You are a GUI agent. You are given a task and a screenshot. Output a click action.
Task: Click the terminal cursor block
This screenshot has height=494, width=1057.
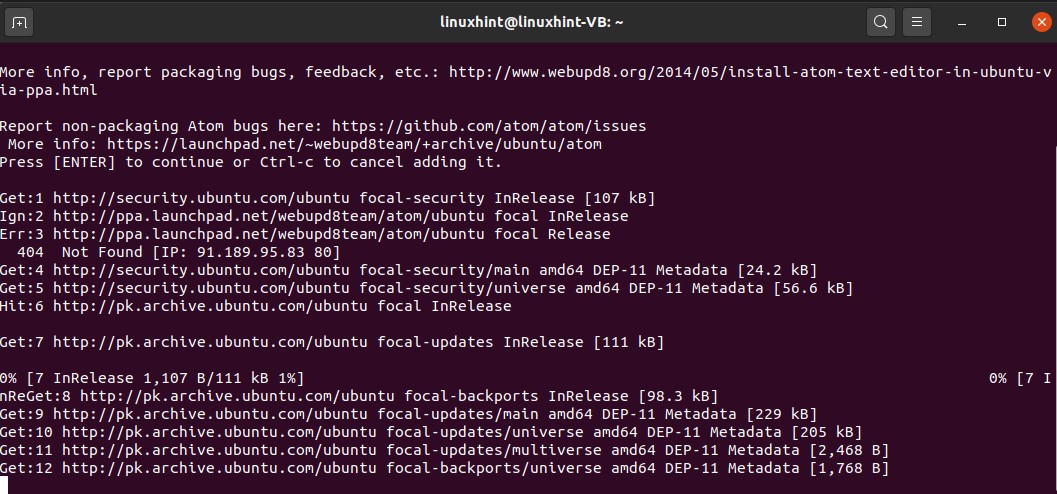pos(5,486)
